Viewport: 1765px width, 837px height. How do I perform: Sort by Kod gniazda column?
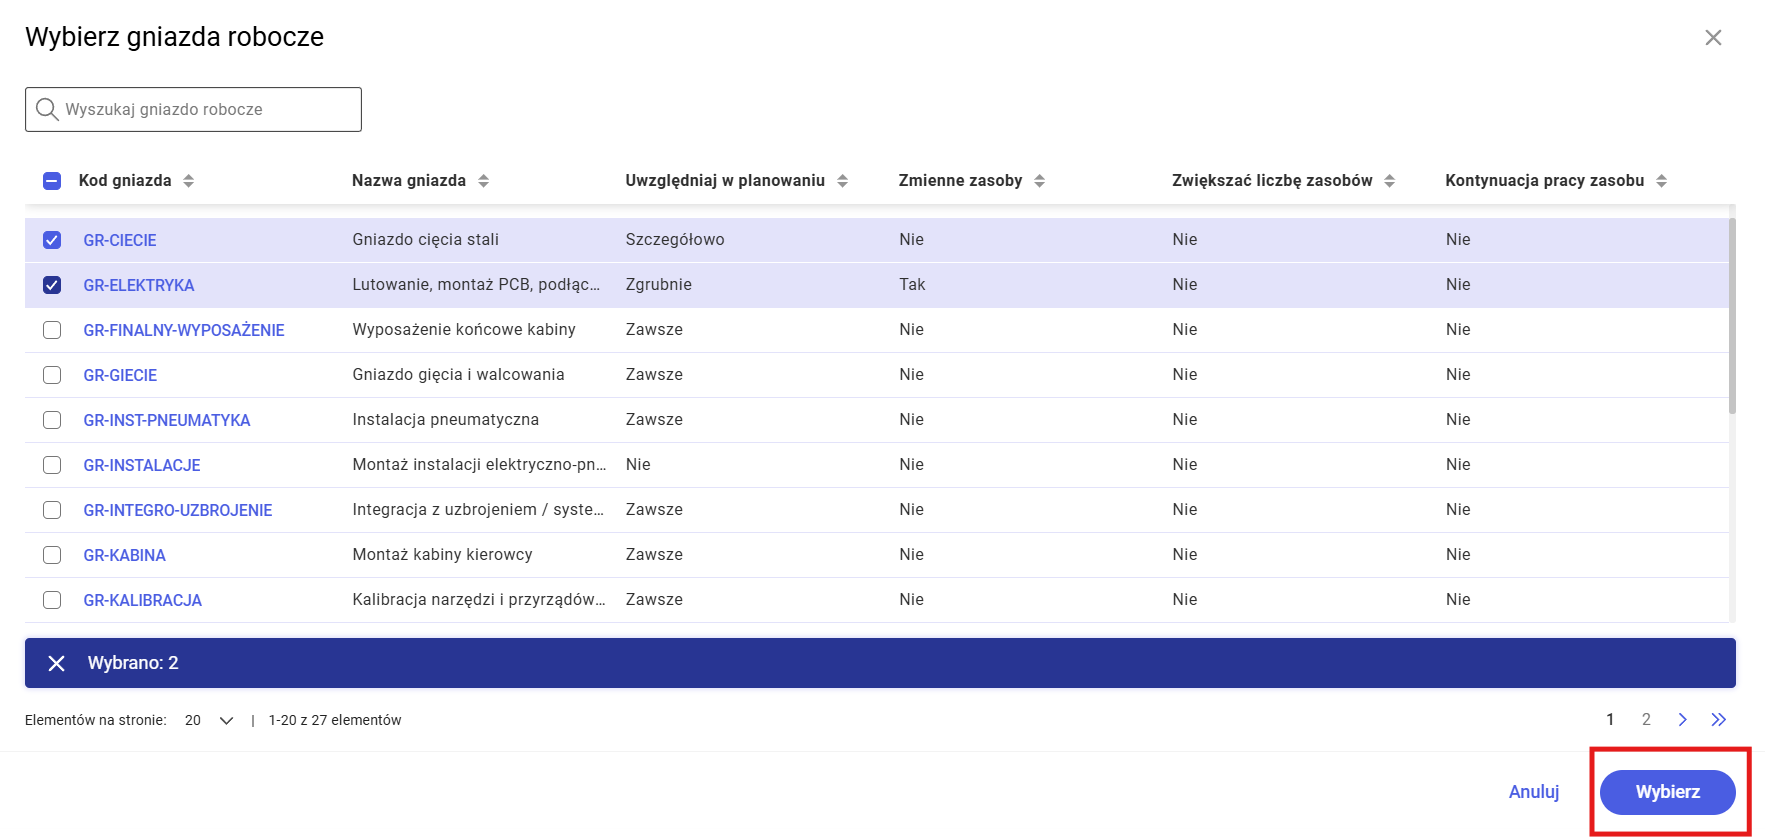[189, 181]
